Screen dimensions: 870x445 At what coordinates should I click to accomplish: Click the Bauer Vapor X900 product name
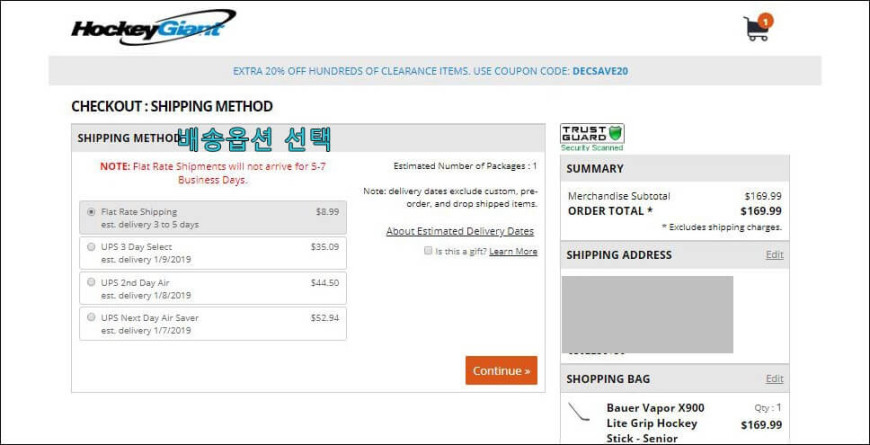(x=655, y=423)
